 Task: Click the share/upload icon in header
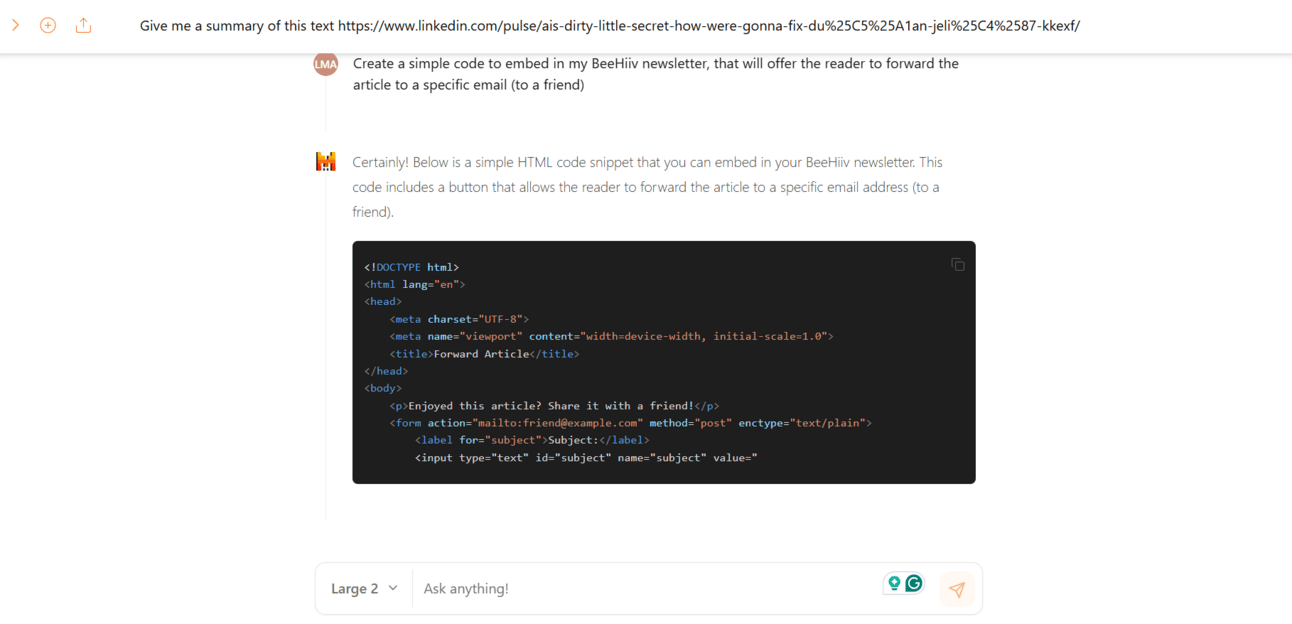(x=83, y=25)
